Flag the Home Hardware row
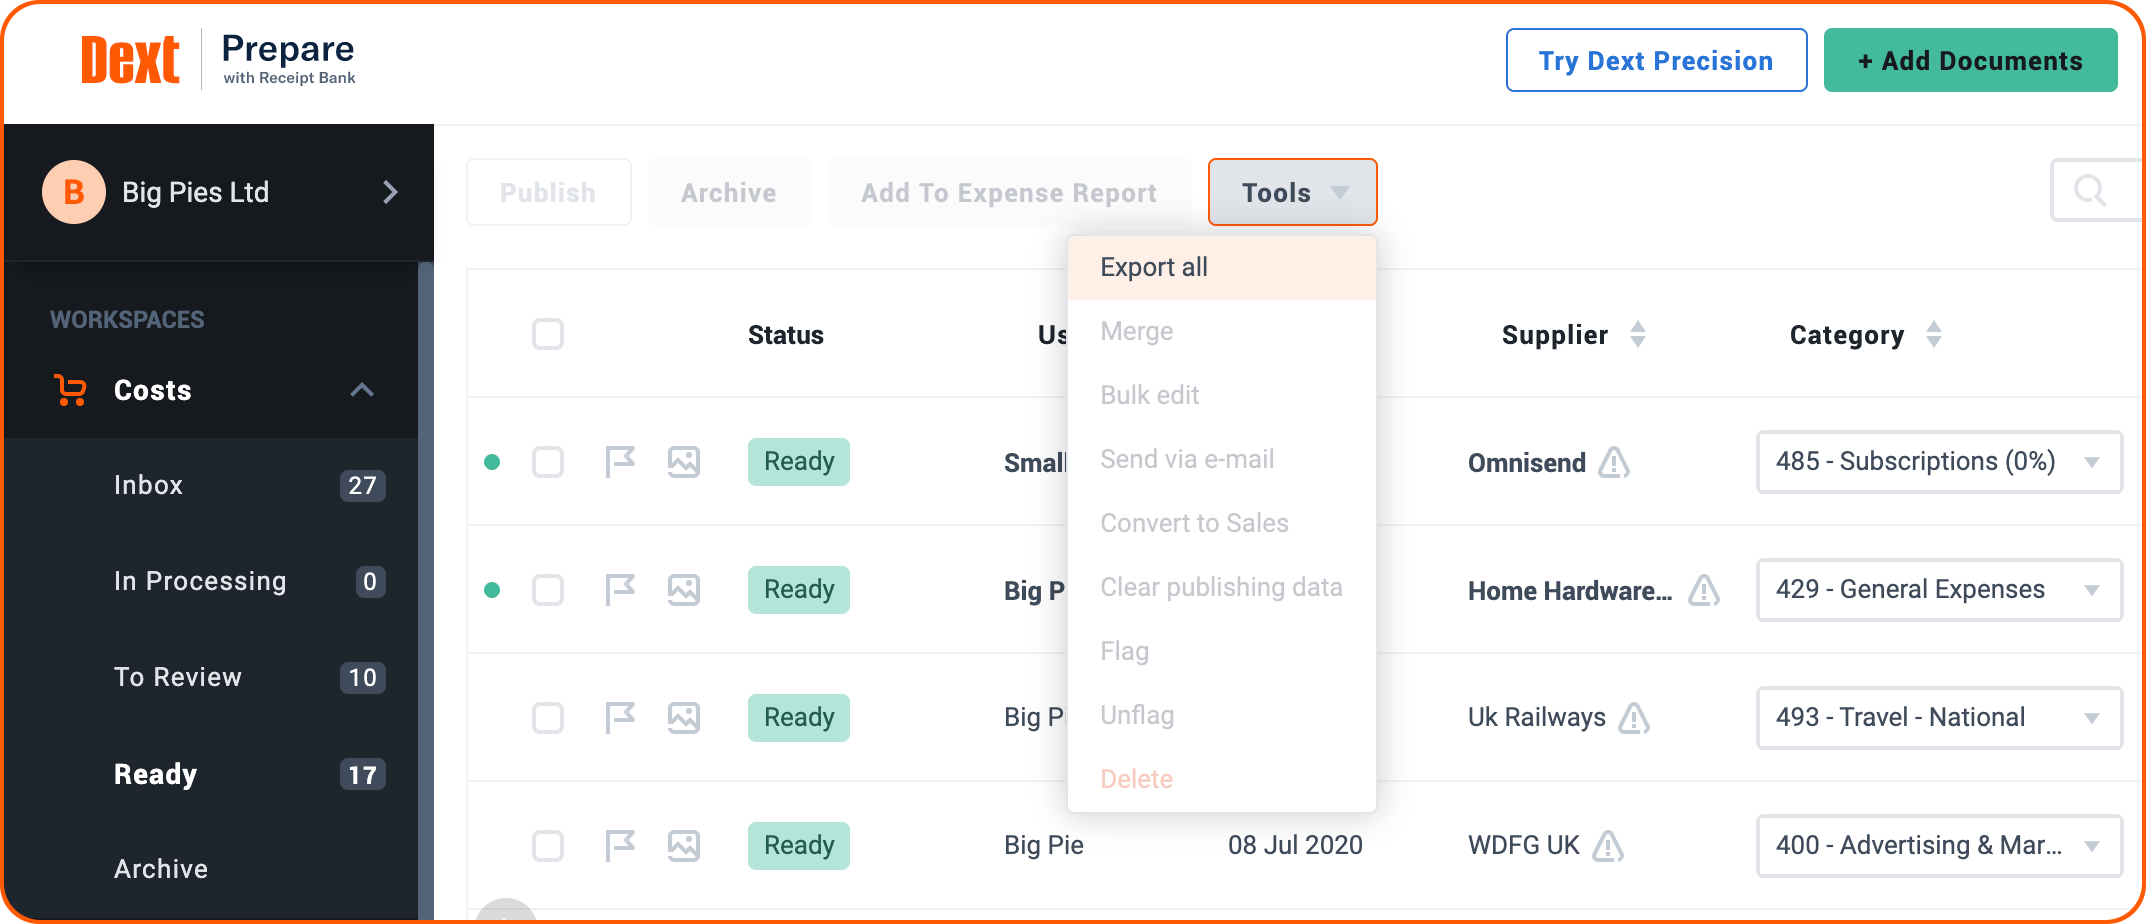 (x=620, y=590)
